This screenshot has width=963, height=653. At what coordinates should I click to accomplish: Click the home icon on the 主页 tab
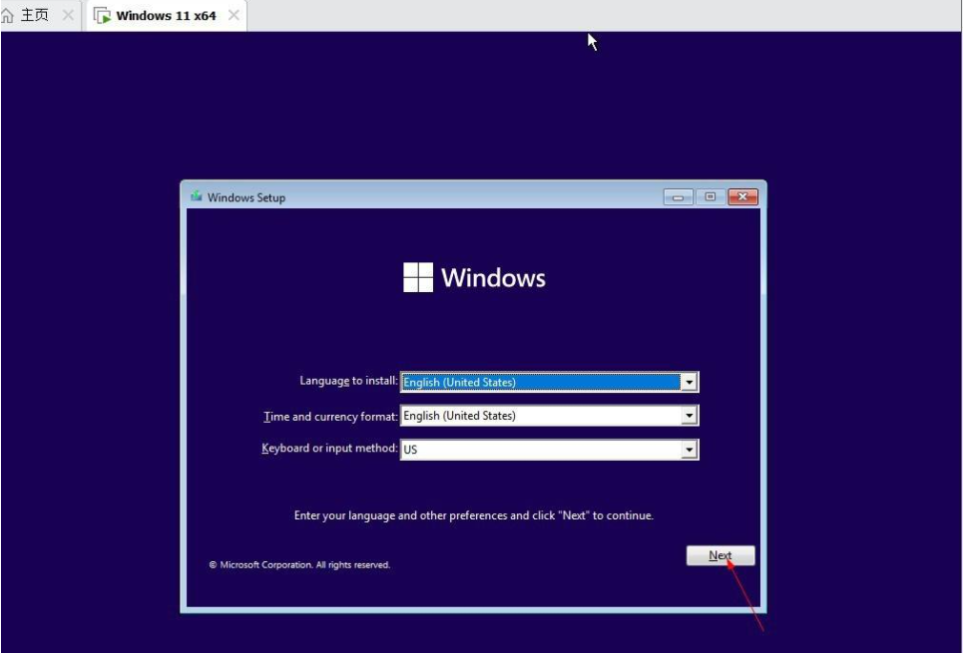pos(8,16)
